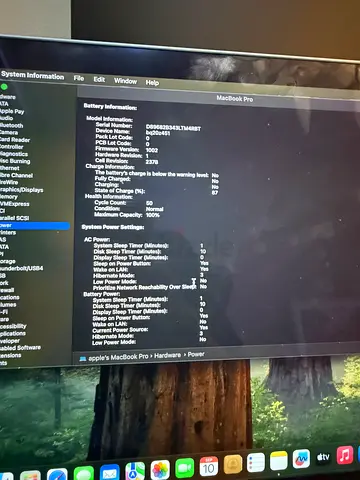Open the Edit menu
360x480 pixels.
[99, 79]
